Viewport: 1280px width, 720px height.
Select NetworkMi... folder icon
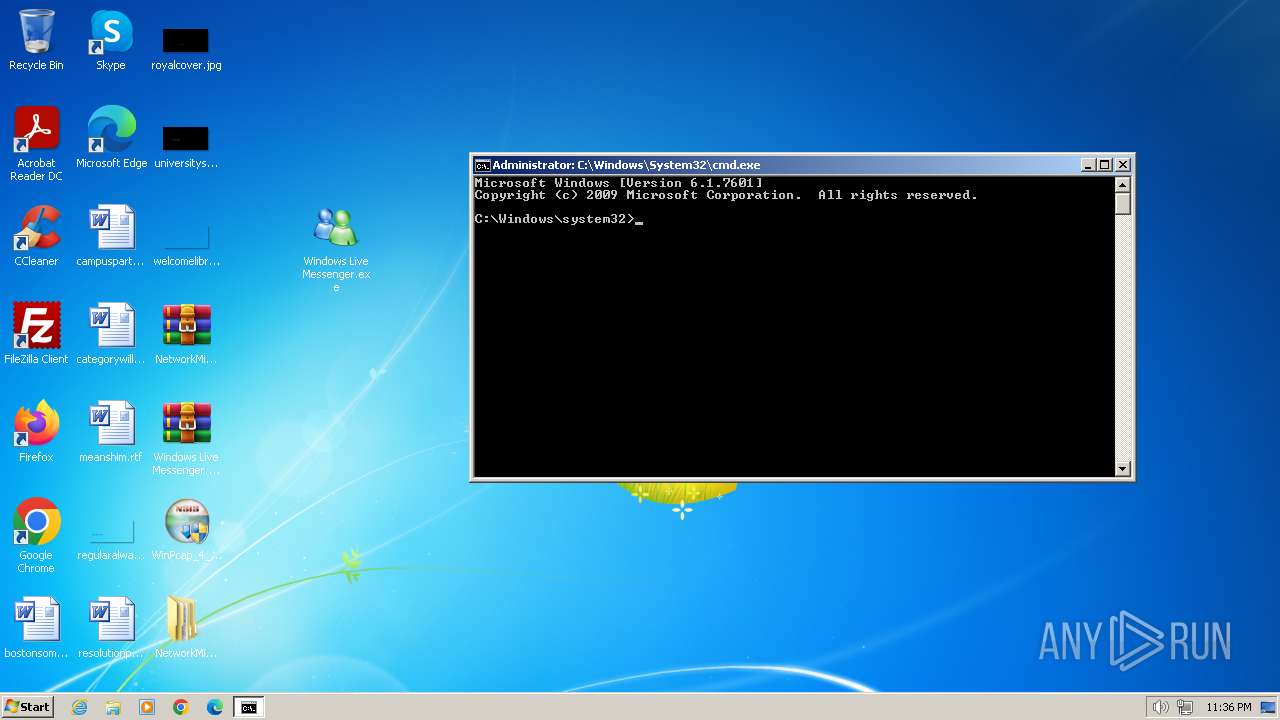(x=186, y=628)
